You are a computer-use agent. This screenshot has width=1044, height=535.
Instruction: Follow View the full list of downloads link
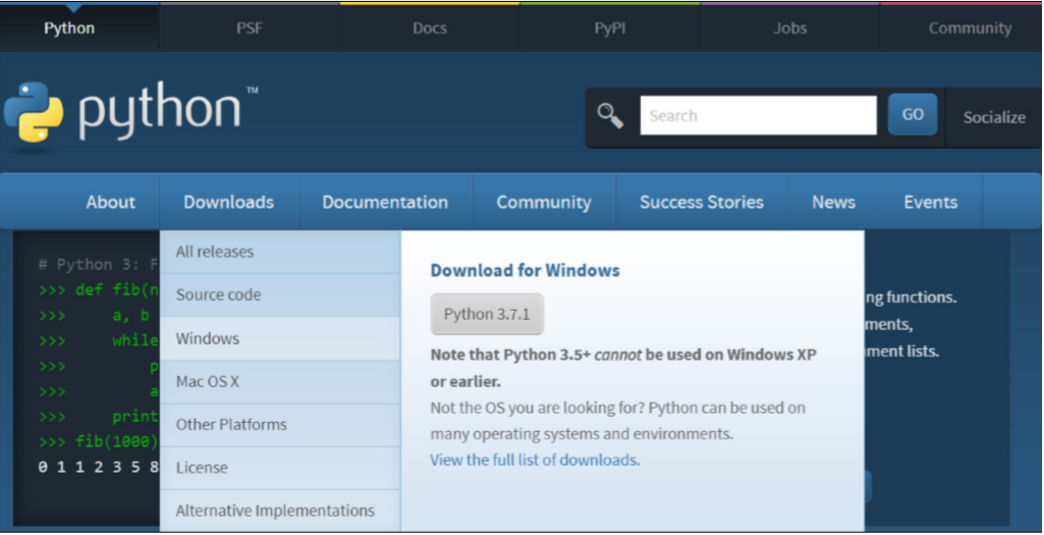coord(534,460)
